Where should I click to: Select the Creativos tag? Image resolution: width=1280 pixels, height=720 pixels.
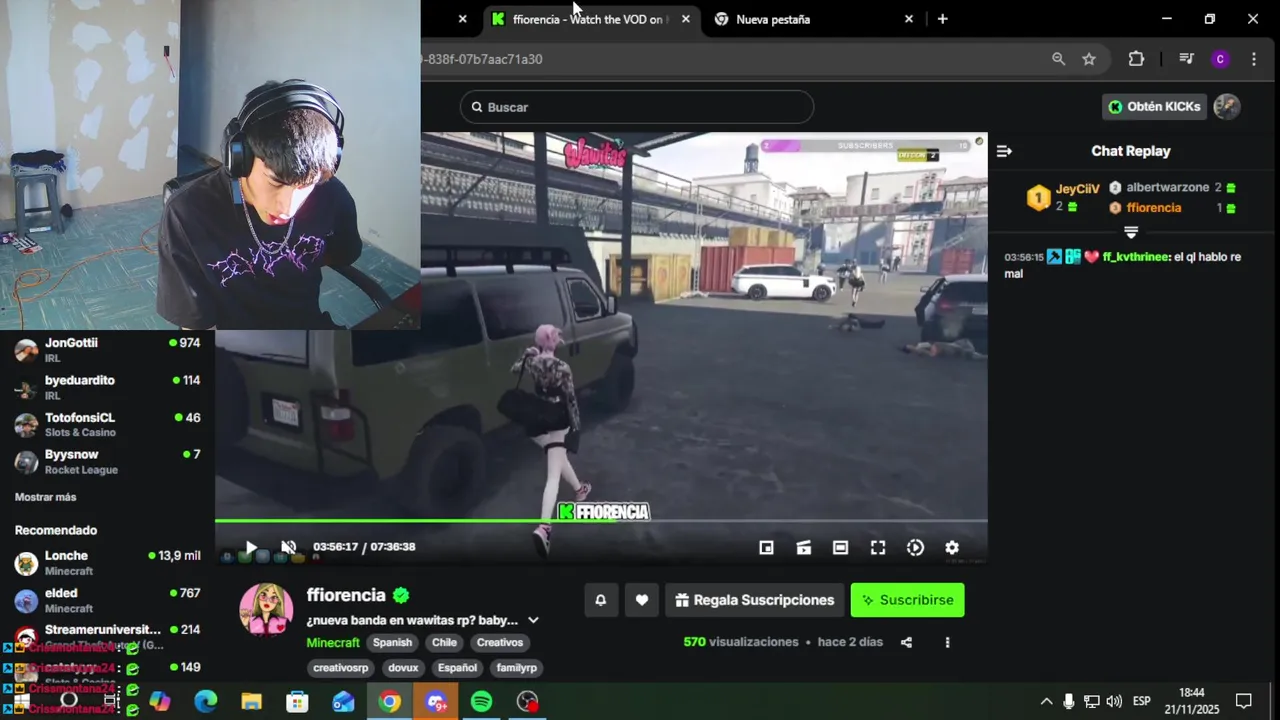(x=499, y=642)
